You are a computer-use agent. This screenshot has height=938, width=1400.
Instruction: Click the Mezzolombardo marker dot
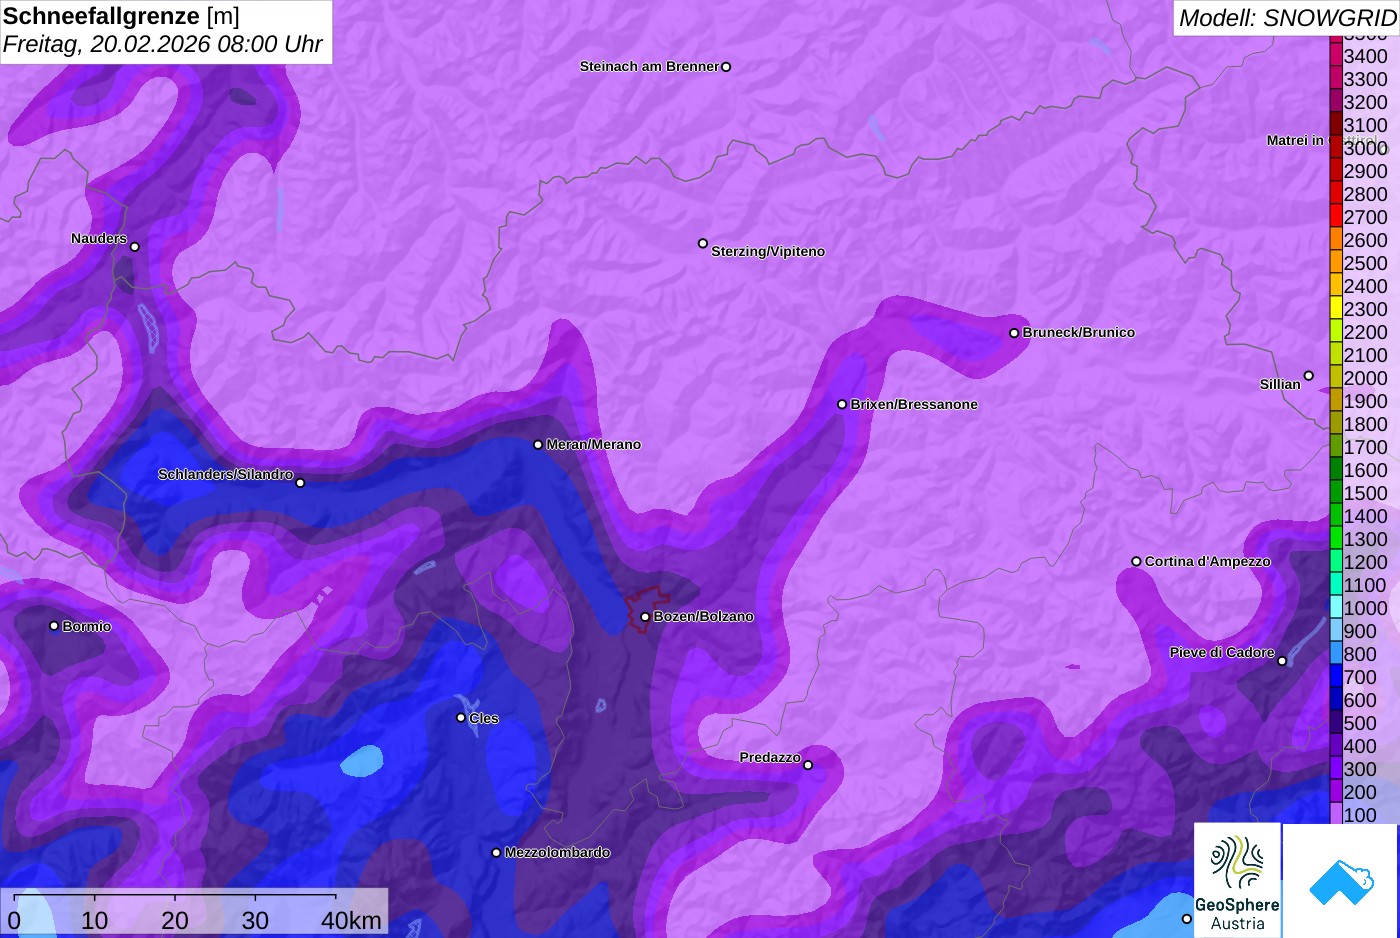click(x=496, y=853)
